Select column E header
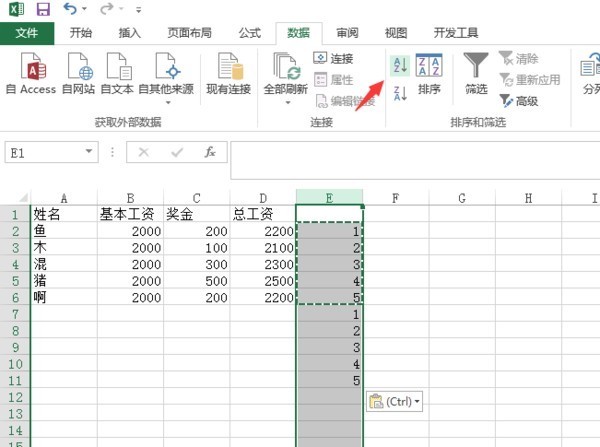This screenshot has width=600, height=447. click(329, 198)
